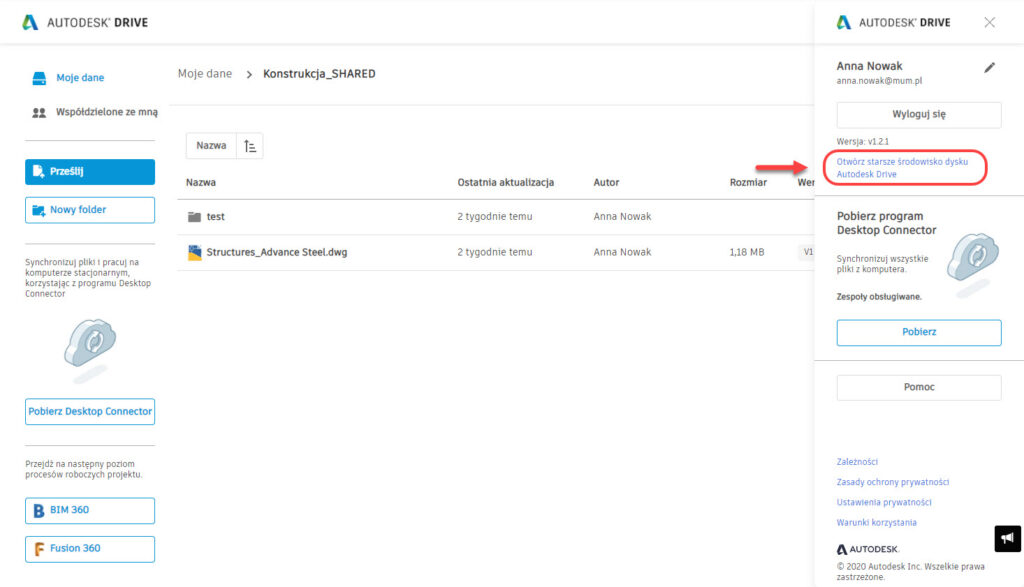Viewport: 1024px width, 587px height.
Task: Open the older Autodesk Drive environment link
Action: [x=901, y=167]
